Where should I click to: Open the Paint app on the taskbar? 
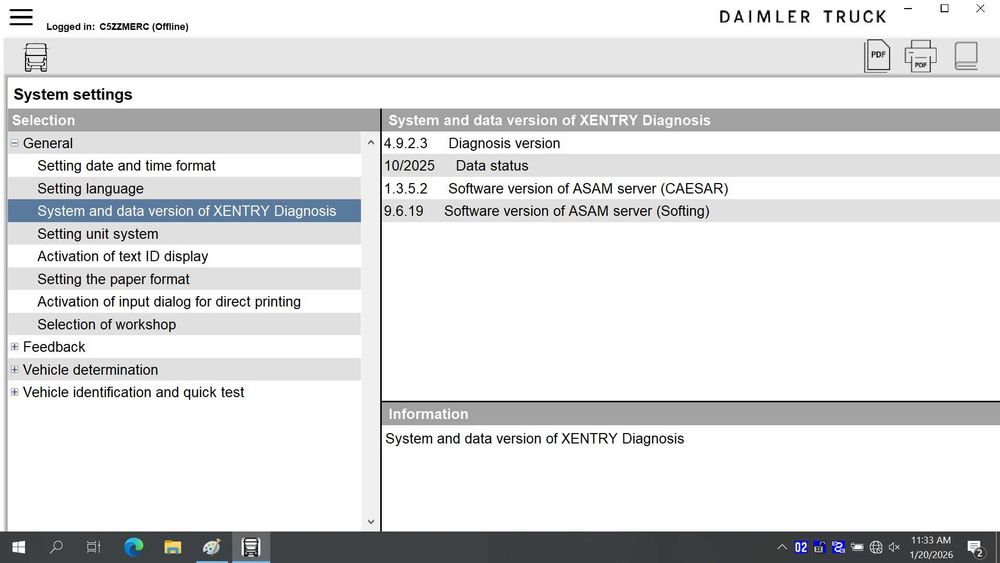pyautogui.click(x=212, y=547)
